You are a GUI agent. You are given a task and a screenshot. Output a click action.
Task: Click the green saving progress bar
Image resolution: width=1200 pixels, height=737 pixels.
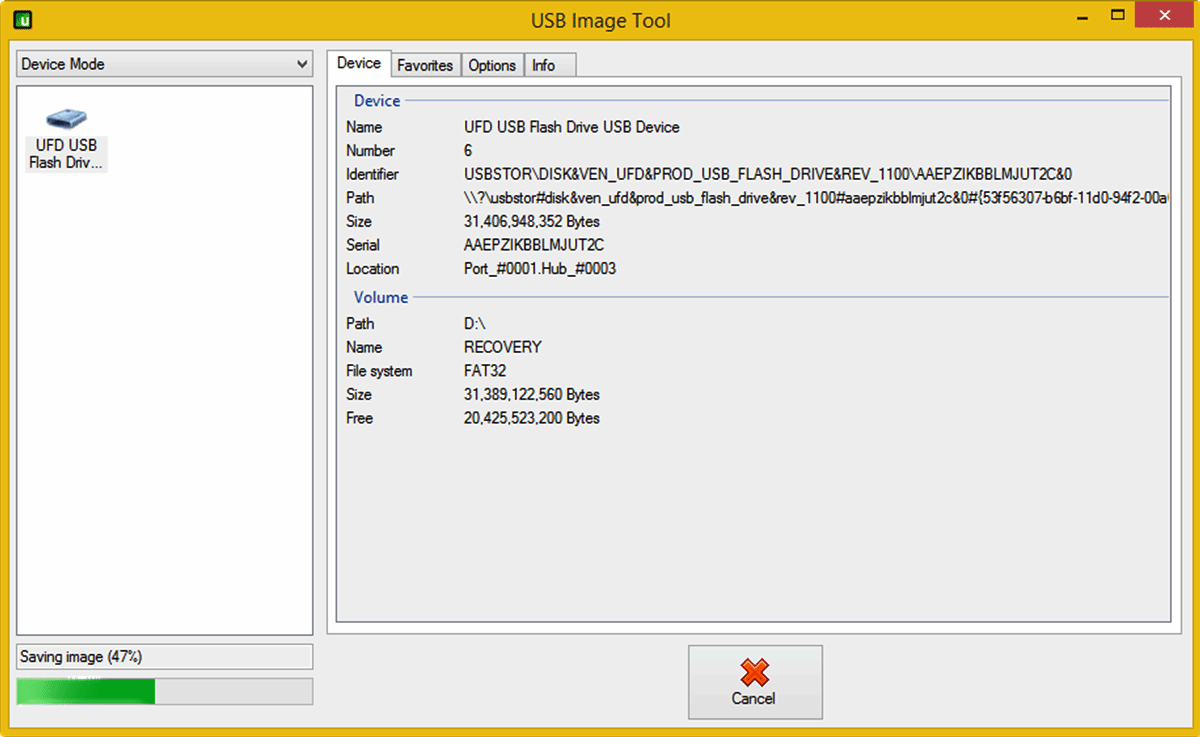86,692
